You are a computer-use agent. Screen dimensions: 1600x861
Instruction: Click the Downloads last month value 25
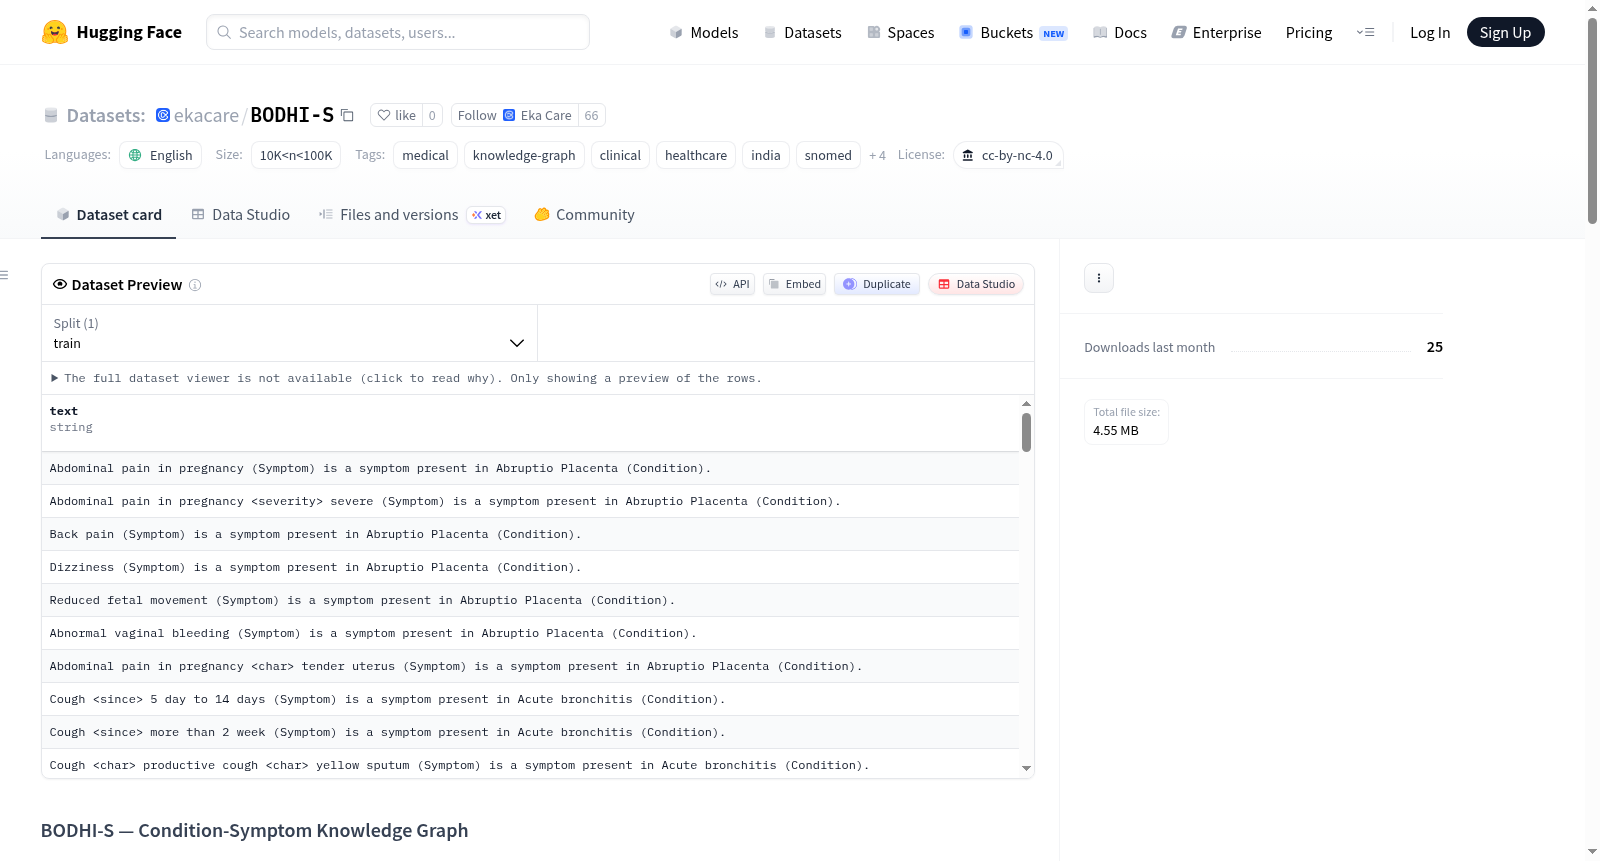(x=1435, y=347)
